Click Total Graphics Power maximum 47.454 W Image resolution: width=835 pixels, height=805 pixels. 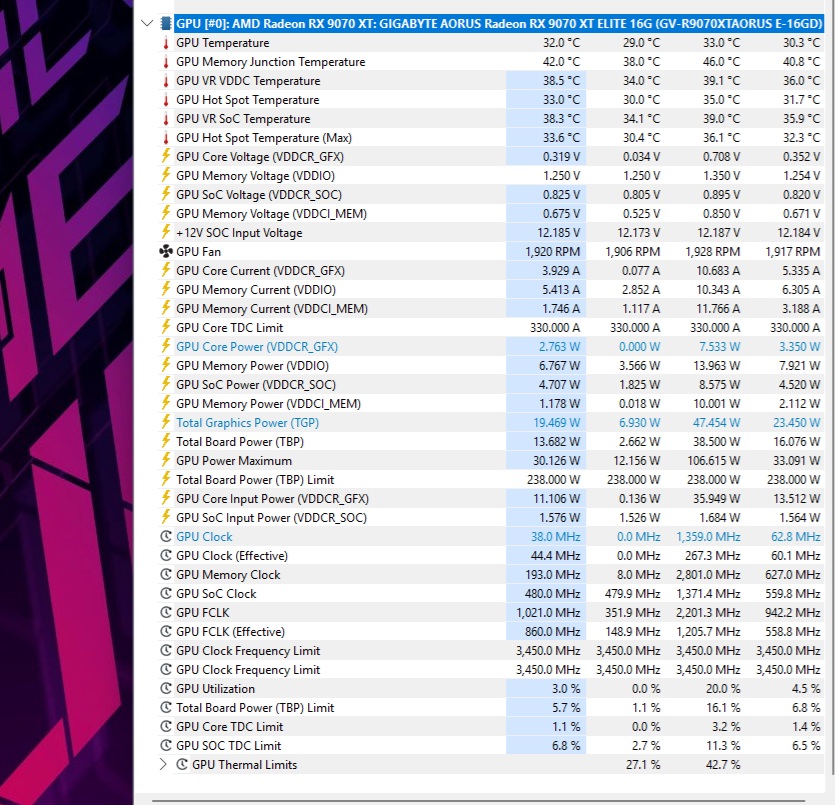pos(716,423)
